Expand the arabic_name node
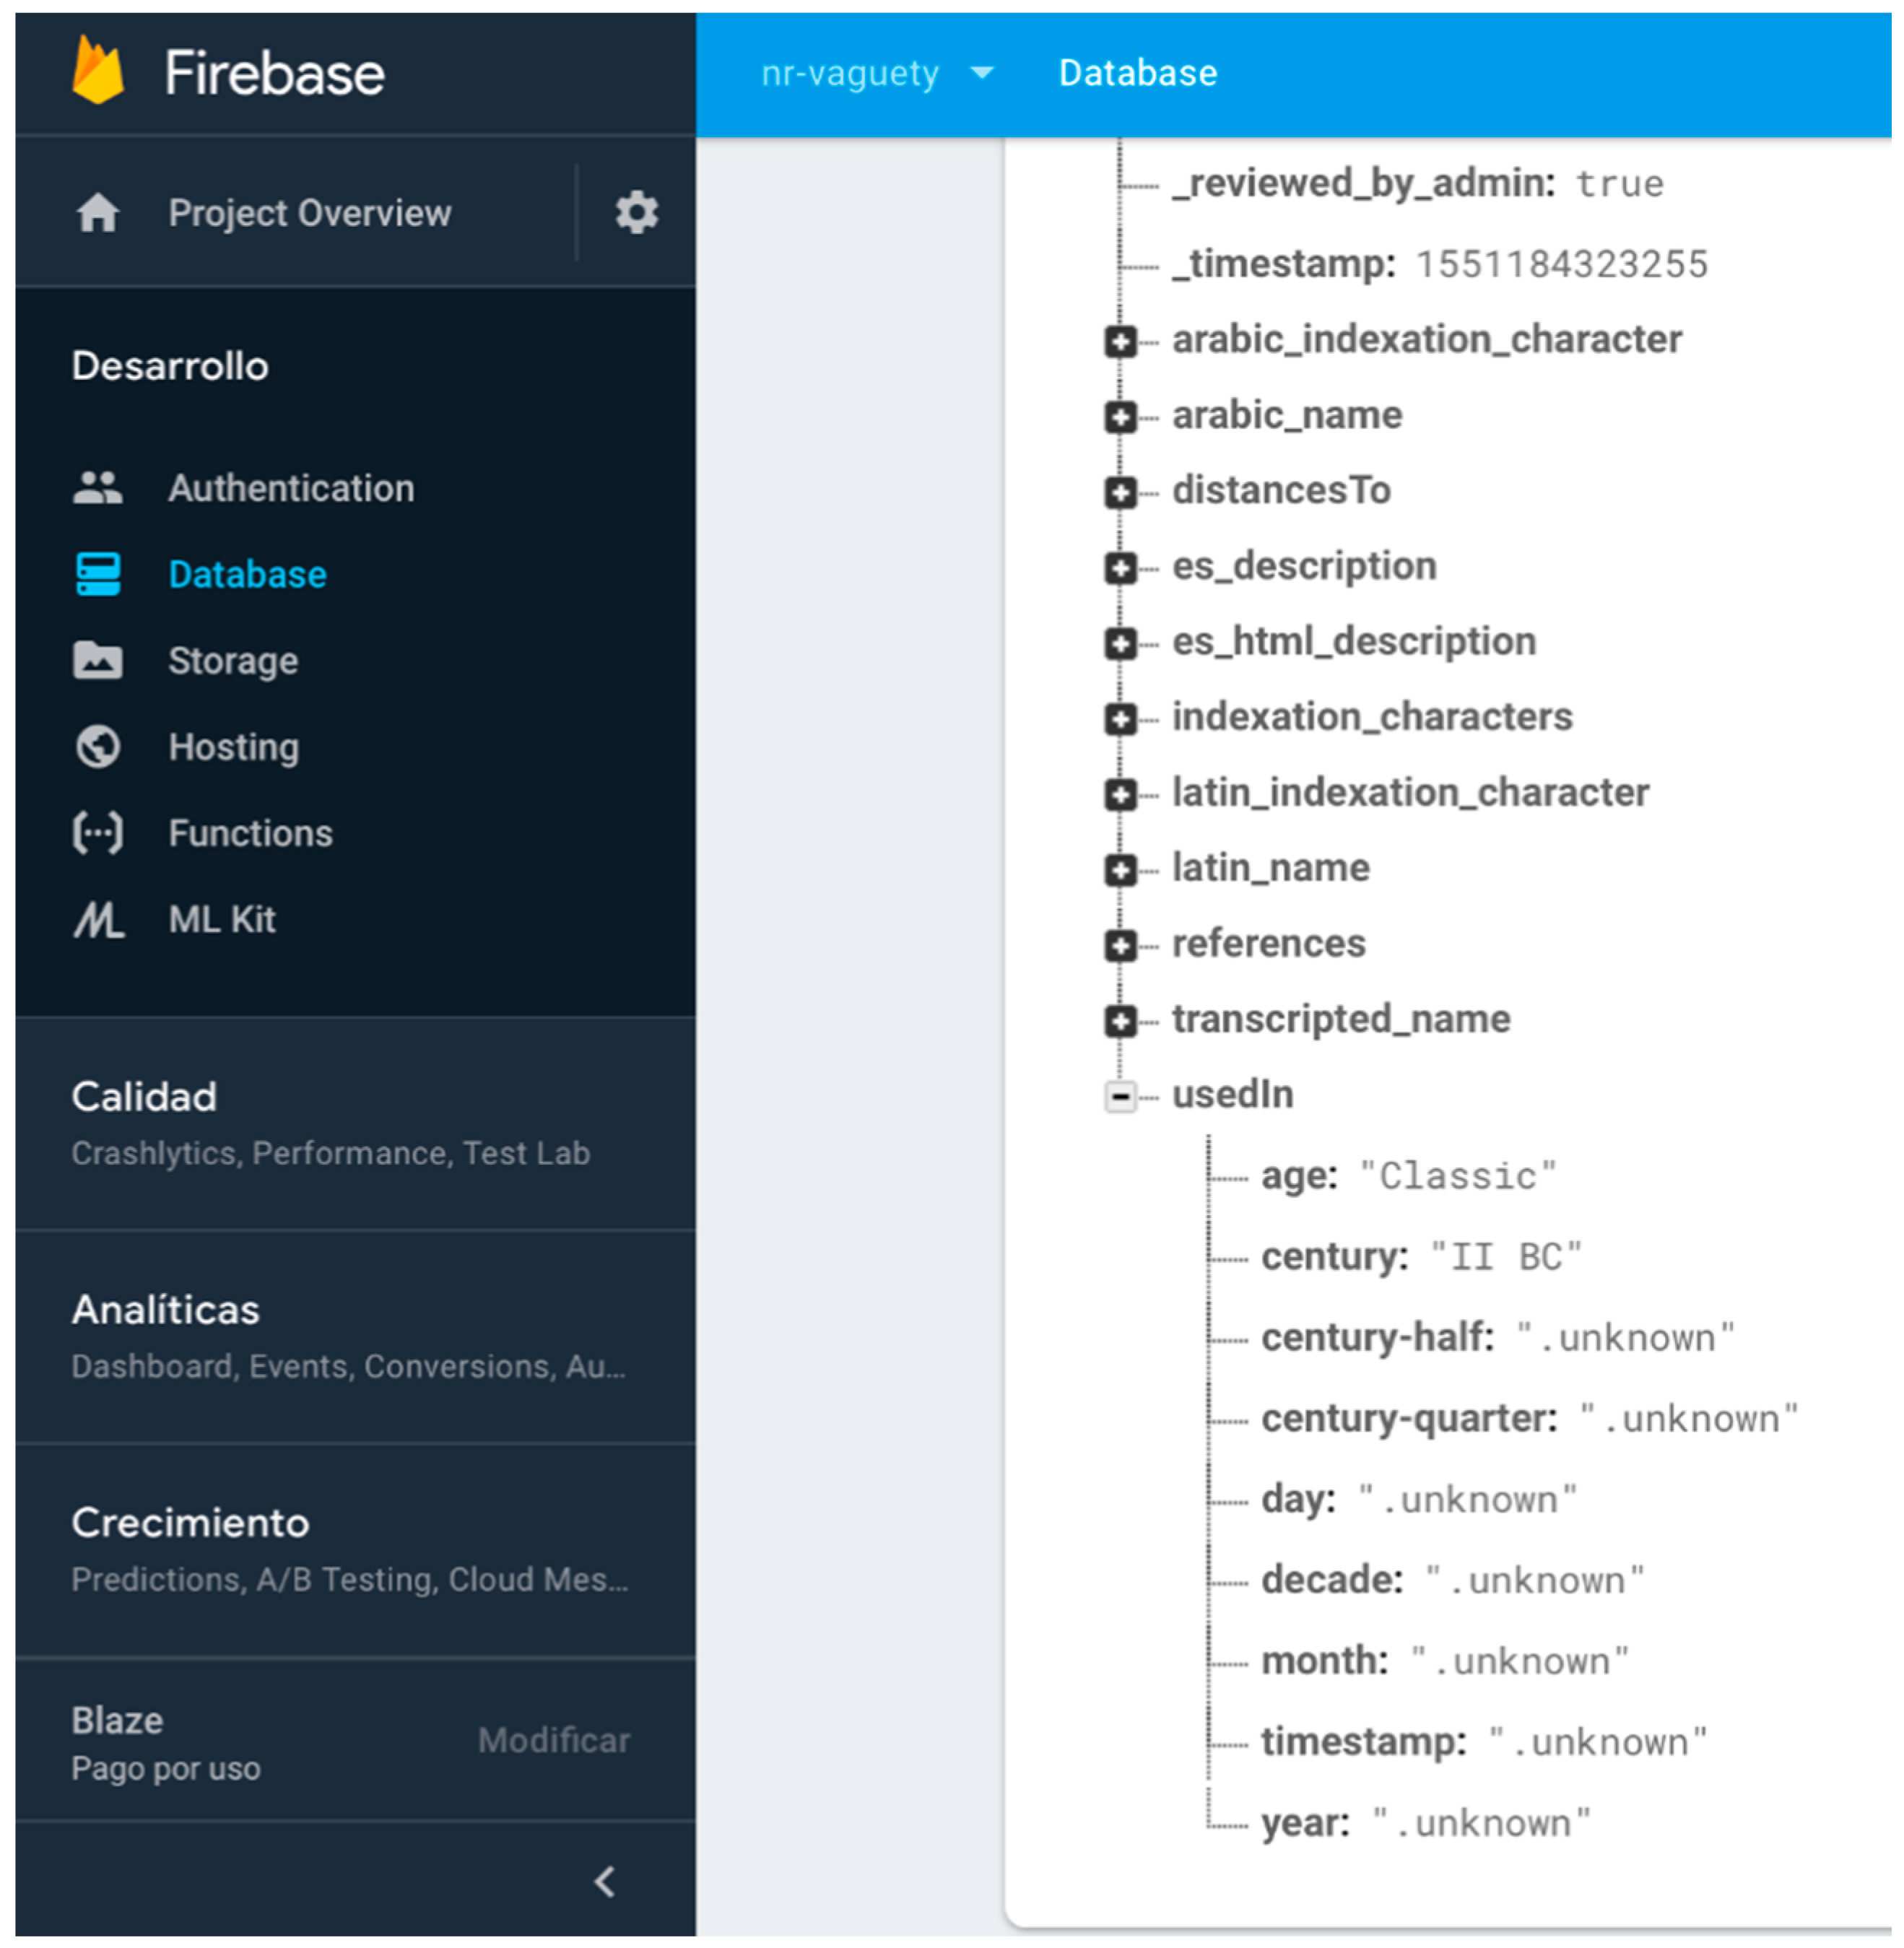Image resolution: width=1904 pixels, height=1948 pixels. pos(1120,416)
